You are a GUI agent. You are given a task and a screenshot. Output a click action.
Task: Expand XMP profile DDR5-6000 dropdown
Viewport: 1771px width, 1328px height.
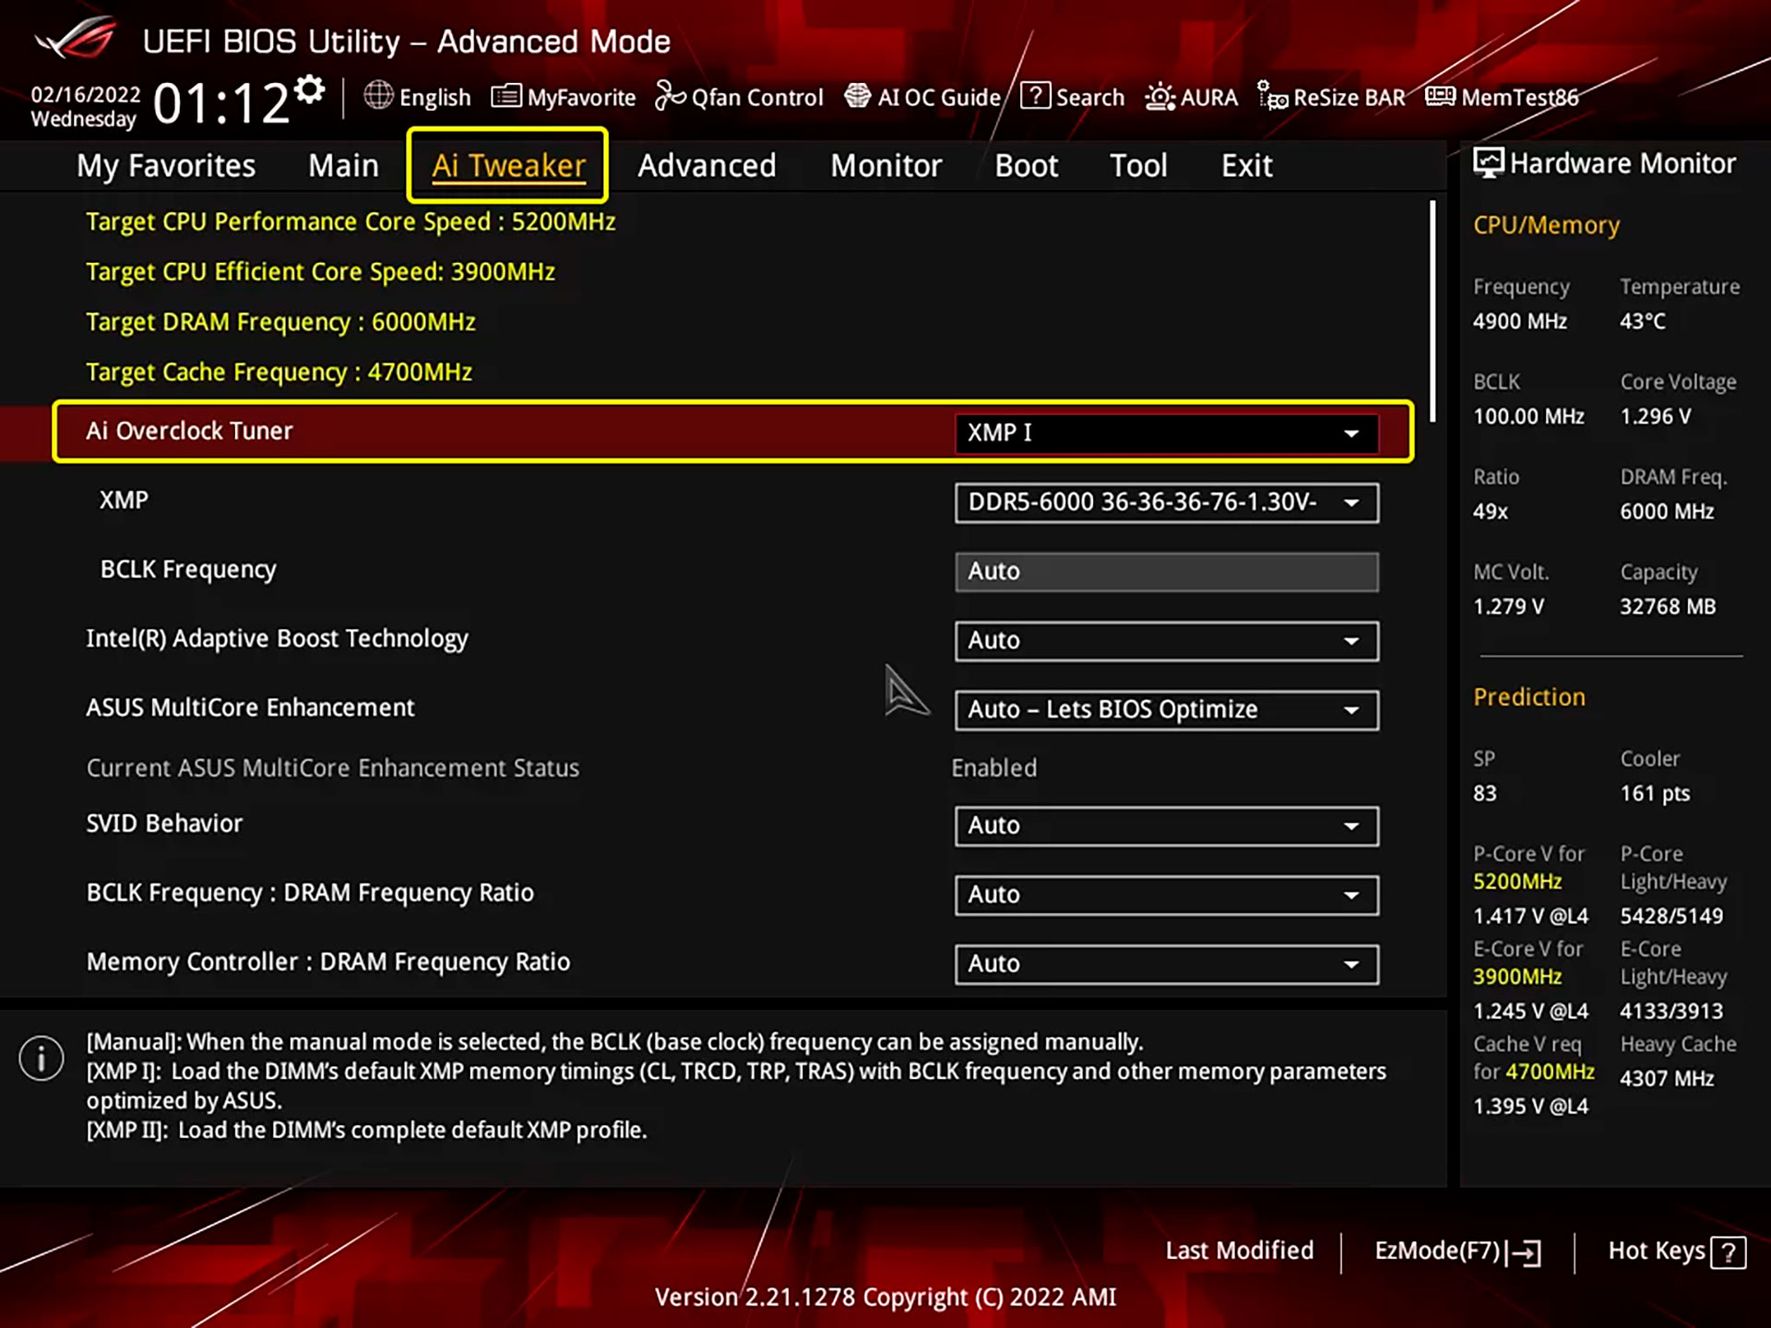pos(1166,502)
